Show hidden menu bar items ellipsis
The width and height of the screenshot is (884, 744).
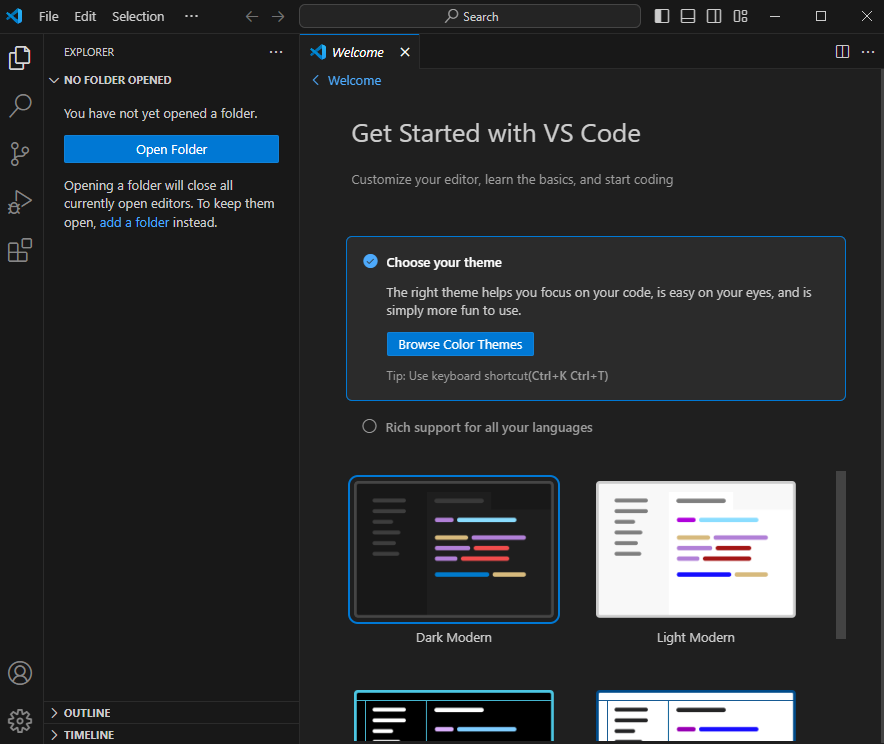(192, 16)
